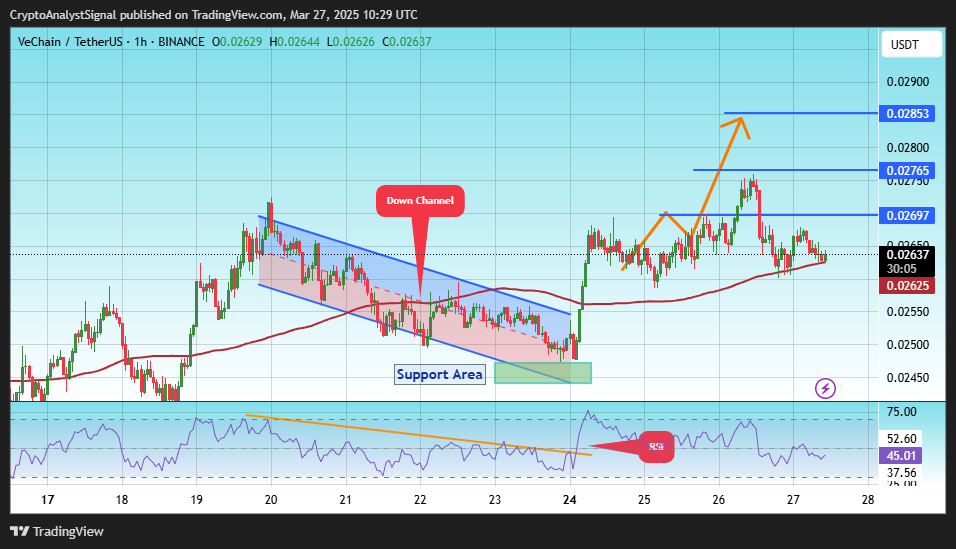Viewport: 956px width, 549px height.
Task: Click date 19 on time axis
Action: (x=196, y=500)
